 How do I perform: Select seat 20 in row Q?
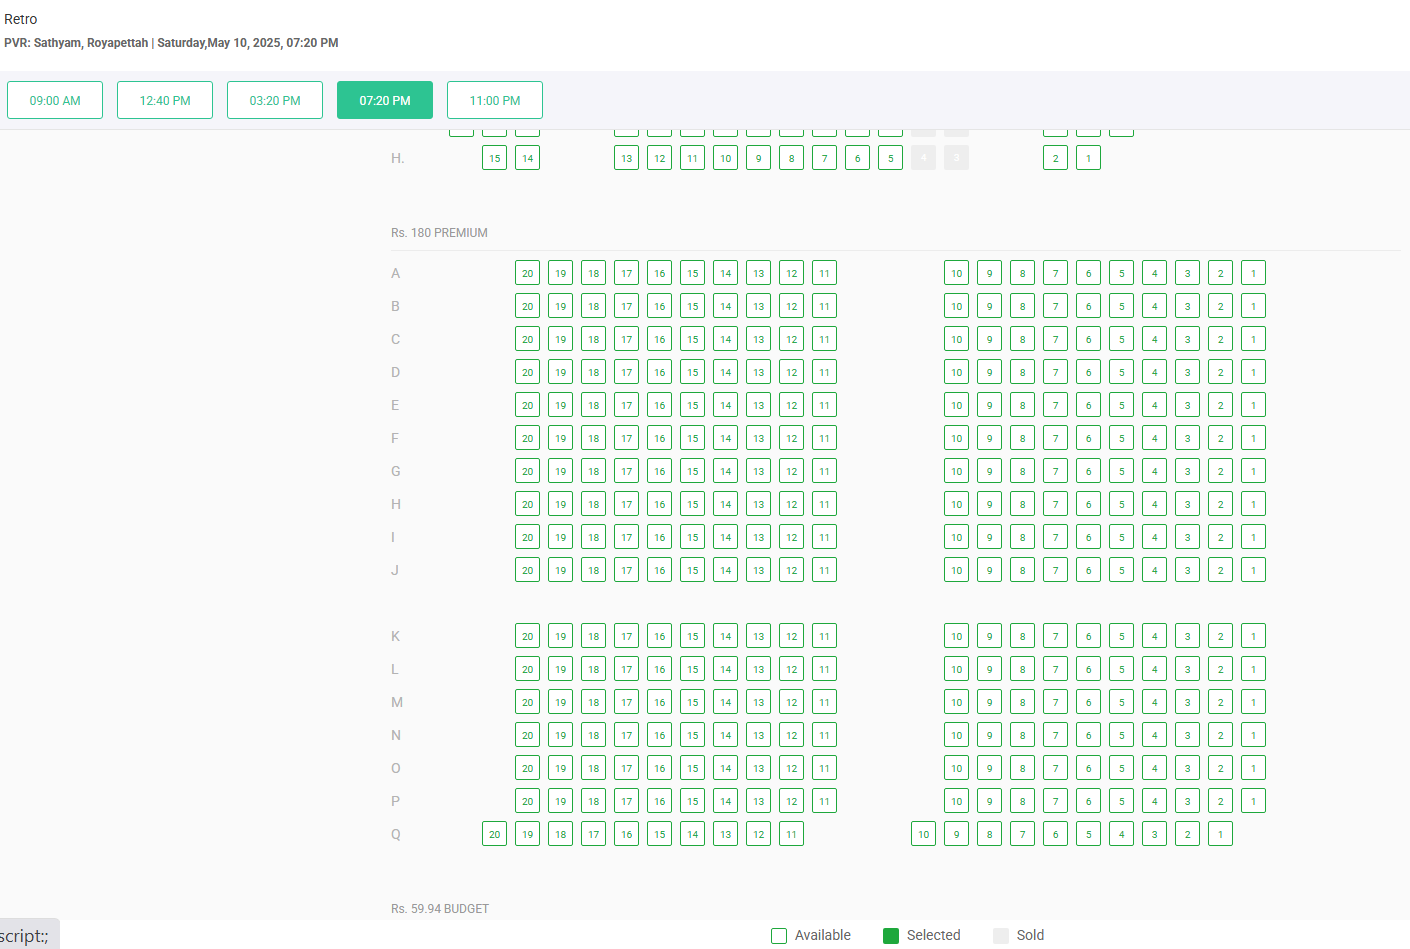point(494,834)
